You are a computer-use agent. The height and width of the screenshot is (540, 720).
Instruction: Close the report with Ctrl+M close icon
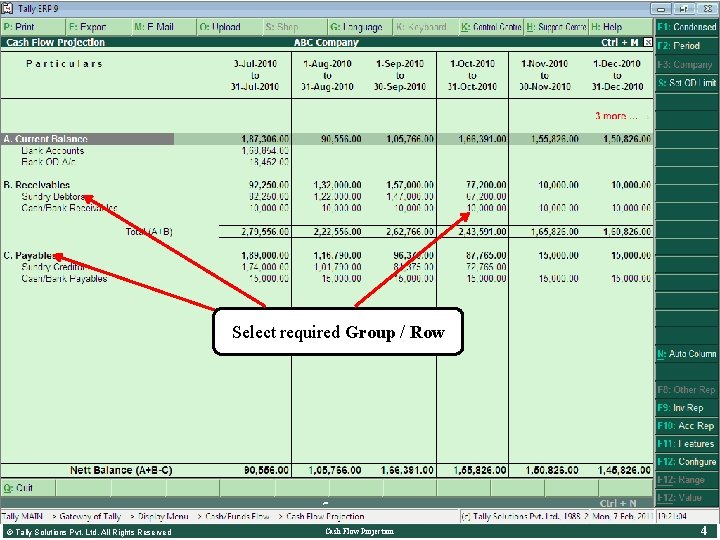point(647,42)
